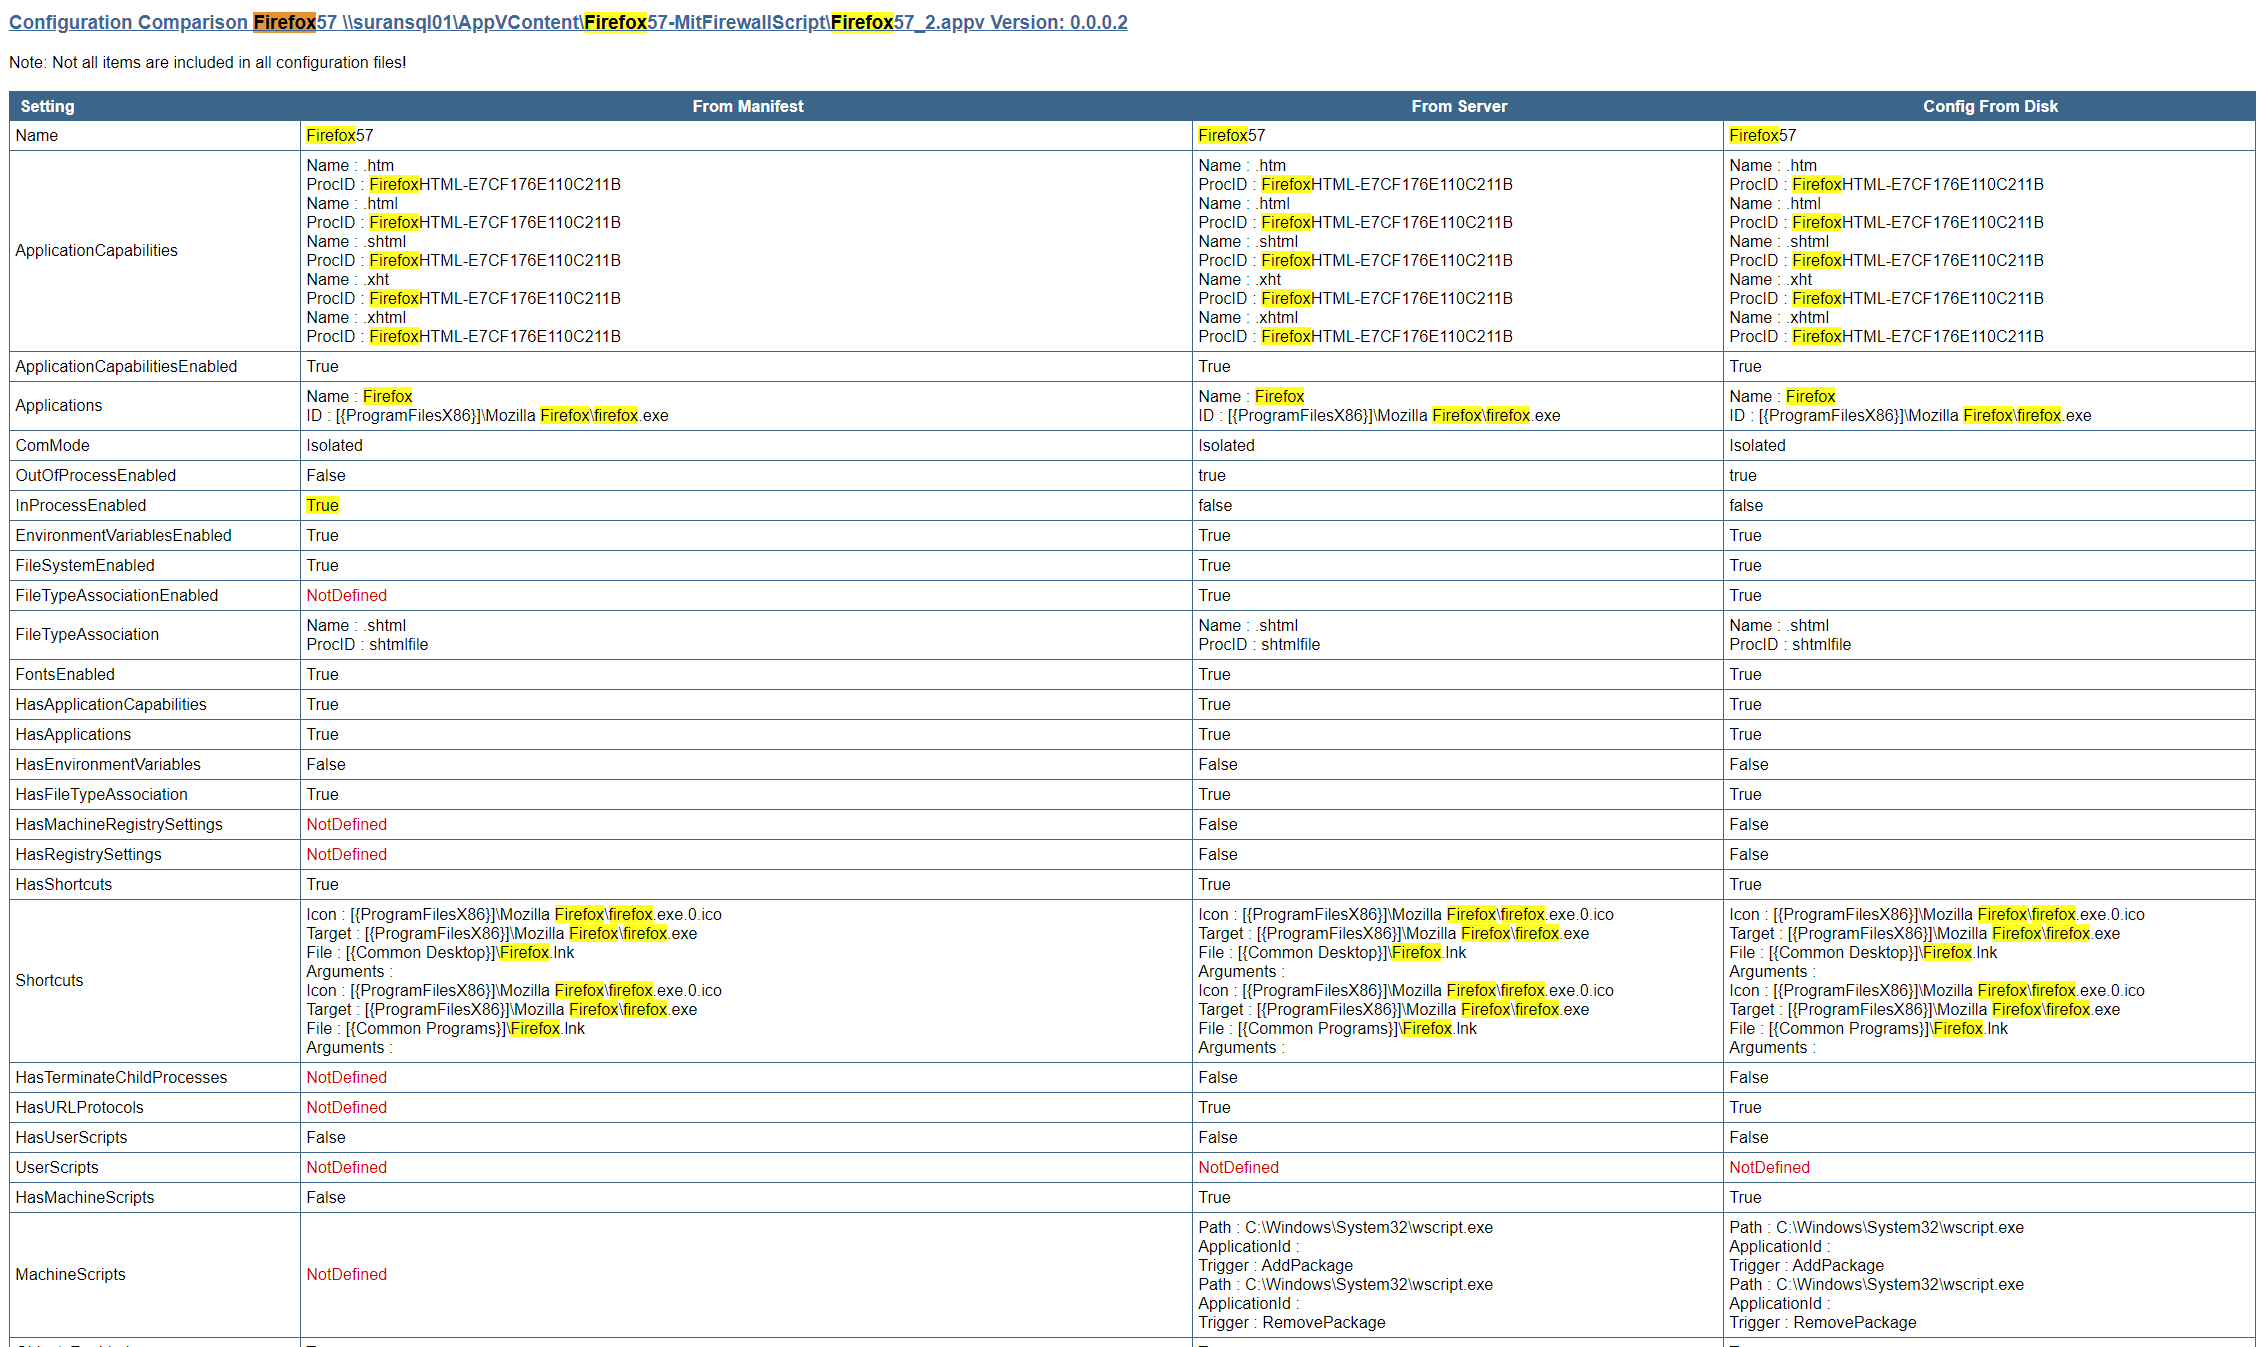Click 'Name : .xhtml' in ApplicationCapabilities manifest cell

point(356,317)
